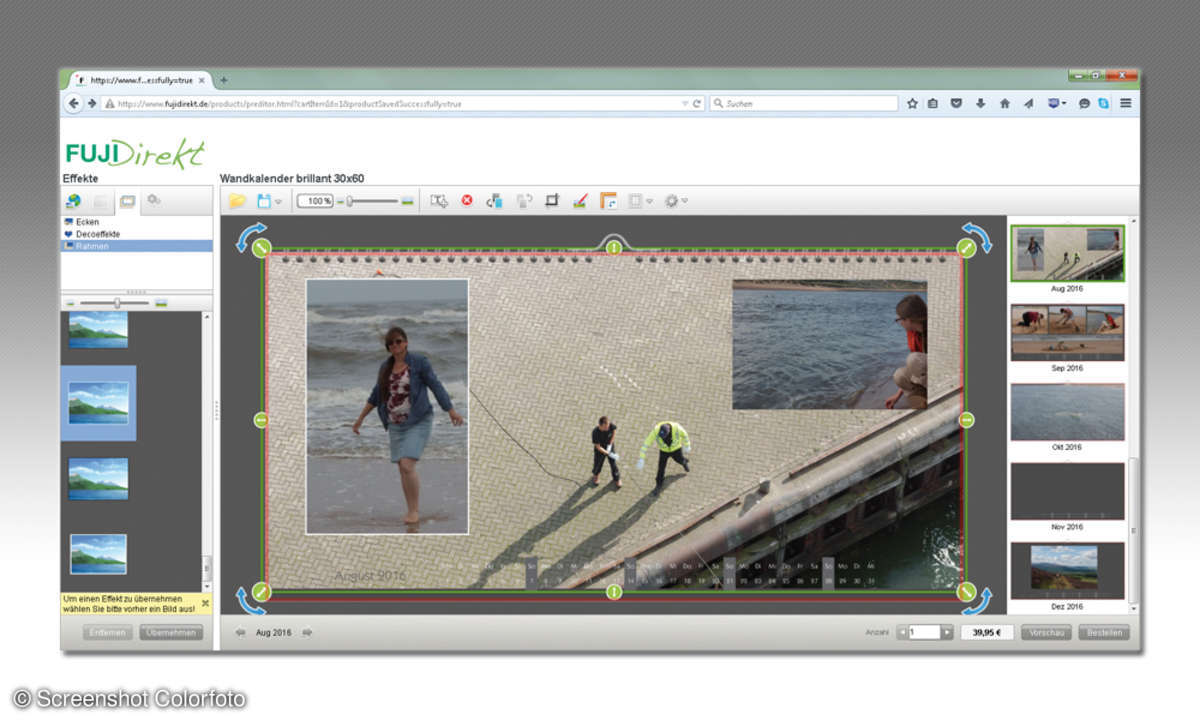1200x720 pixels.
Task: Click the bottom-center green resize handle
Action: pos(614,592)
